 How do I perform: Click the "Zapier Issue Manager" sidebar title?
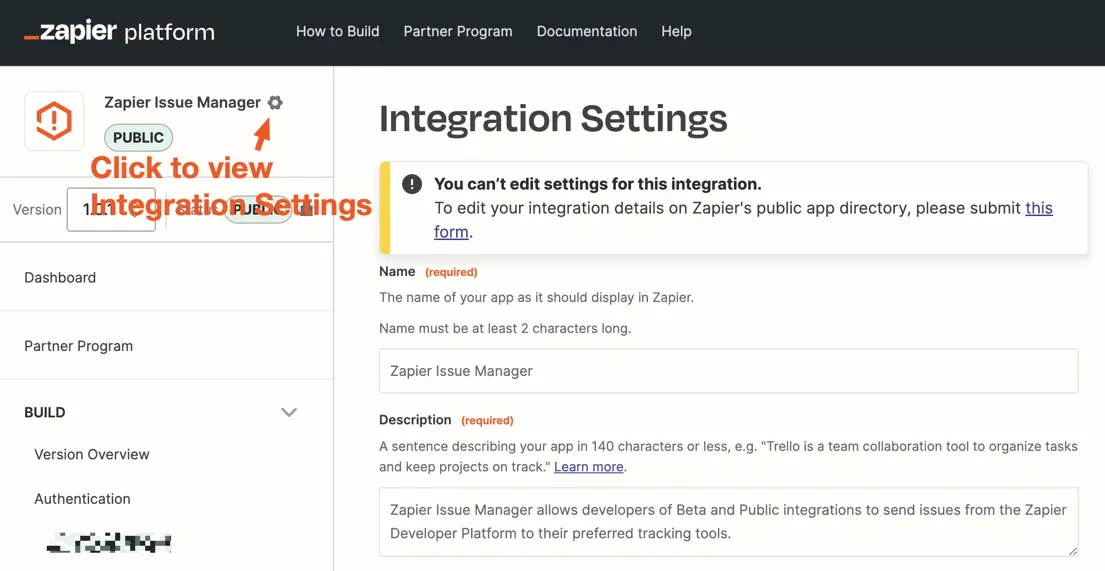point(183,102)
